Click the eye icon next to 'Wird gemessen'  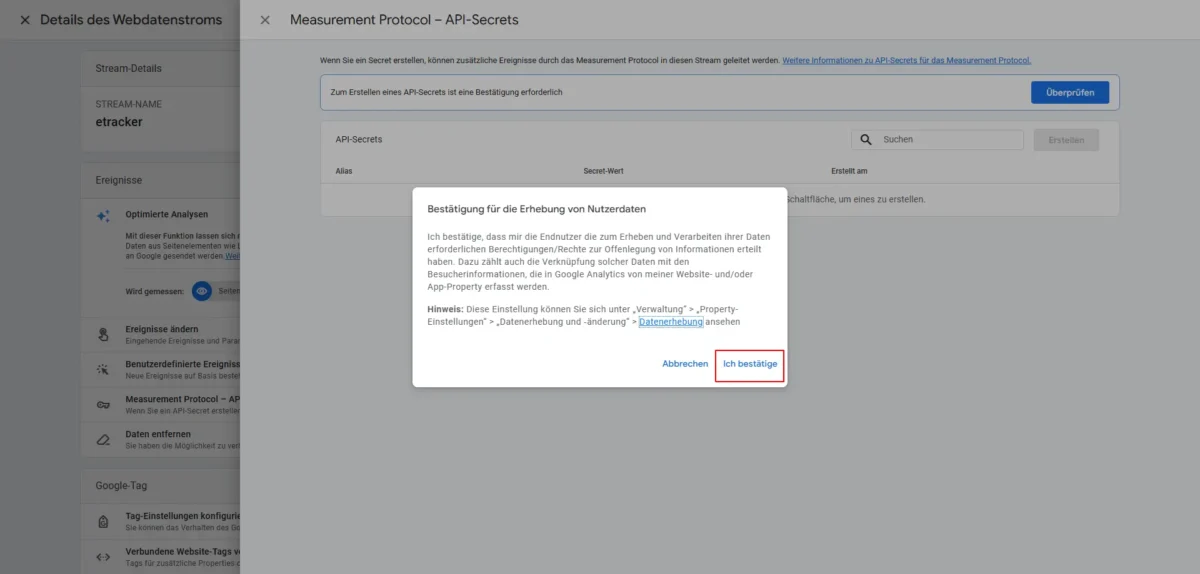click(202, 290)
